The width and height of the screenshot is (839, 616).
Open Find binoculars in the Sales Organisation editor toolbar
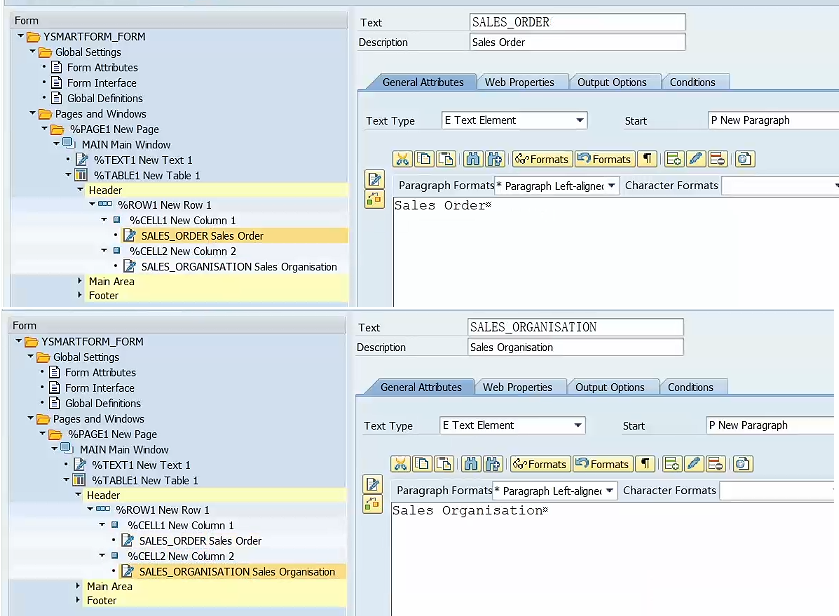(471, 464)
